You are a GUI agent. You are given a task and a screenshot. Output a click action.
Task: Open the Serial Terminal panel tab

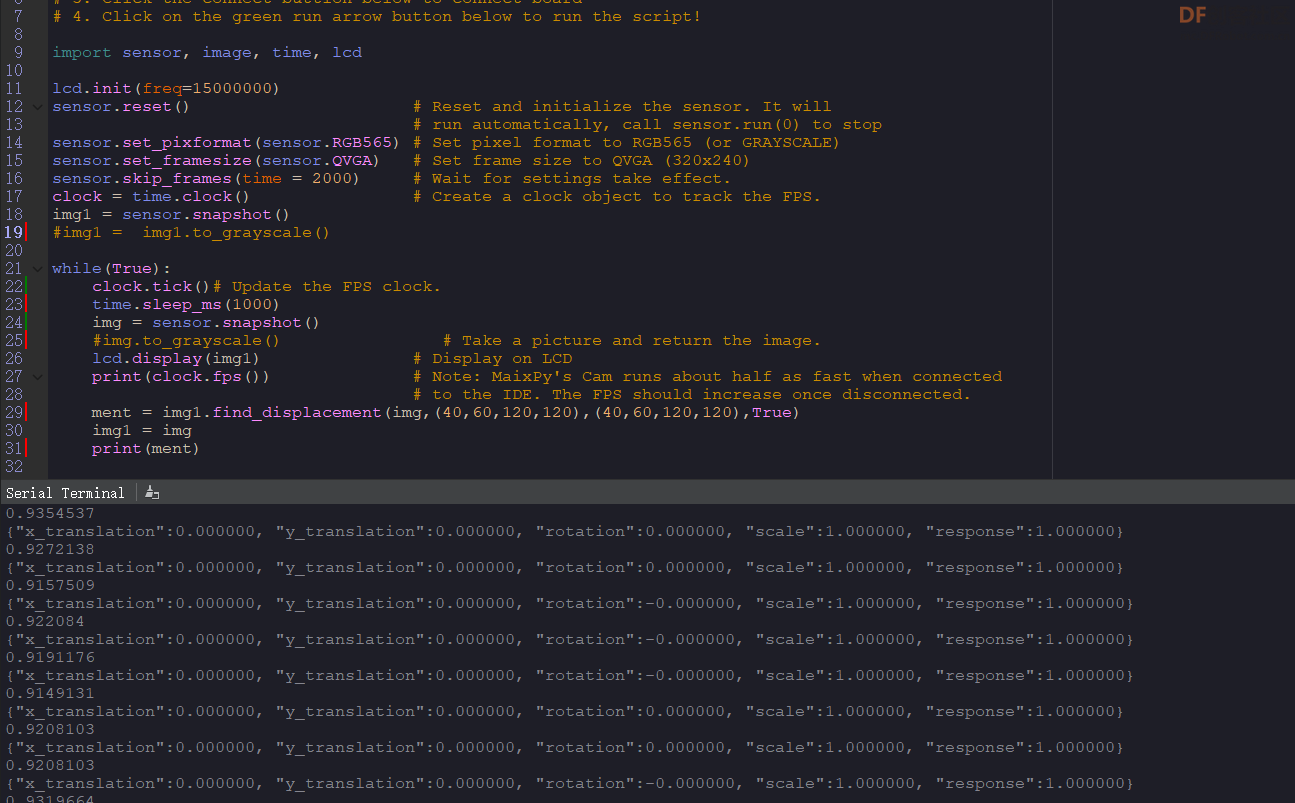[65, 493]
